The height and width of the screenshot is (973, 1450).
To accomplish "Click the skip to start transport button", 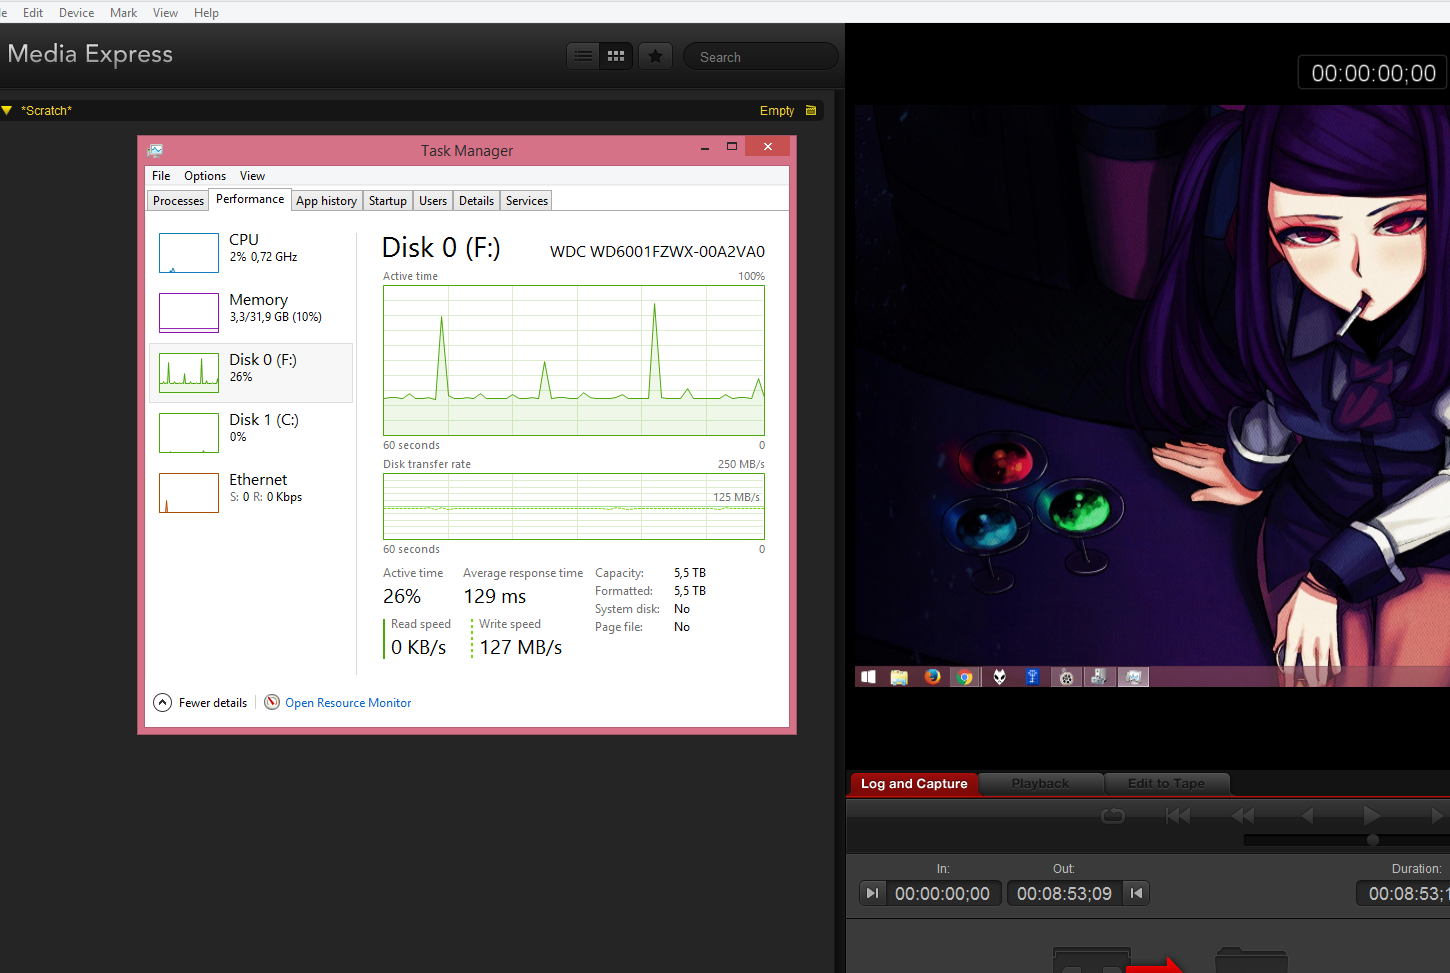I will [1178, 816].
